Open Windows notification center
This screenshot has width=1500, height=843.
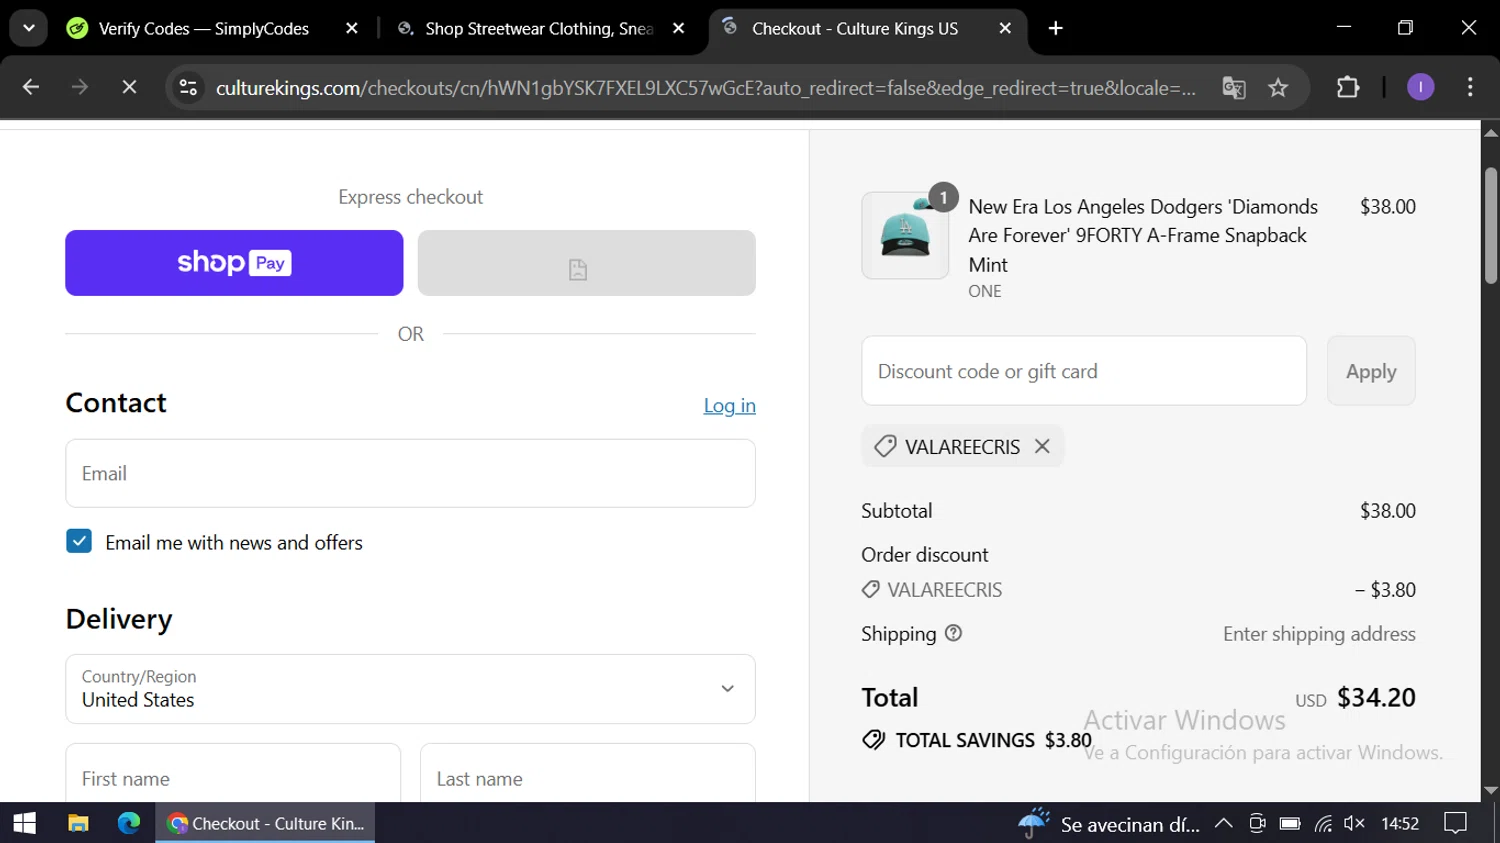(1456, 824)
